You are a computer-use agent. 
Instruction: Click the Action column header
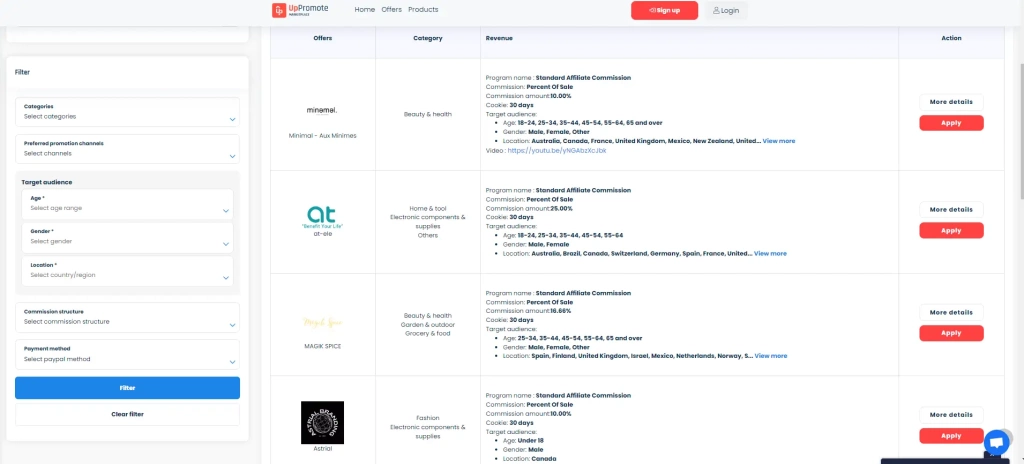pyautogui.click(x=951, y=38)
